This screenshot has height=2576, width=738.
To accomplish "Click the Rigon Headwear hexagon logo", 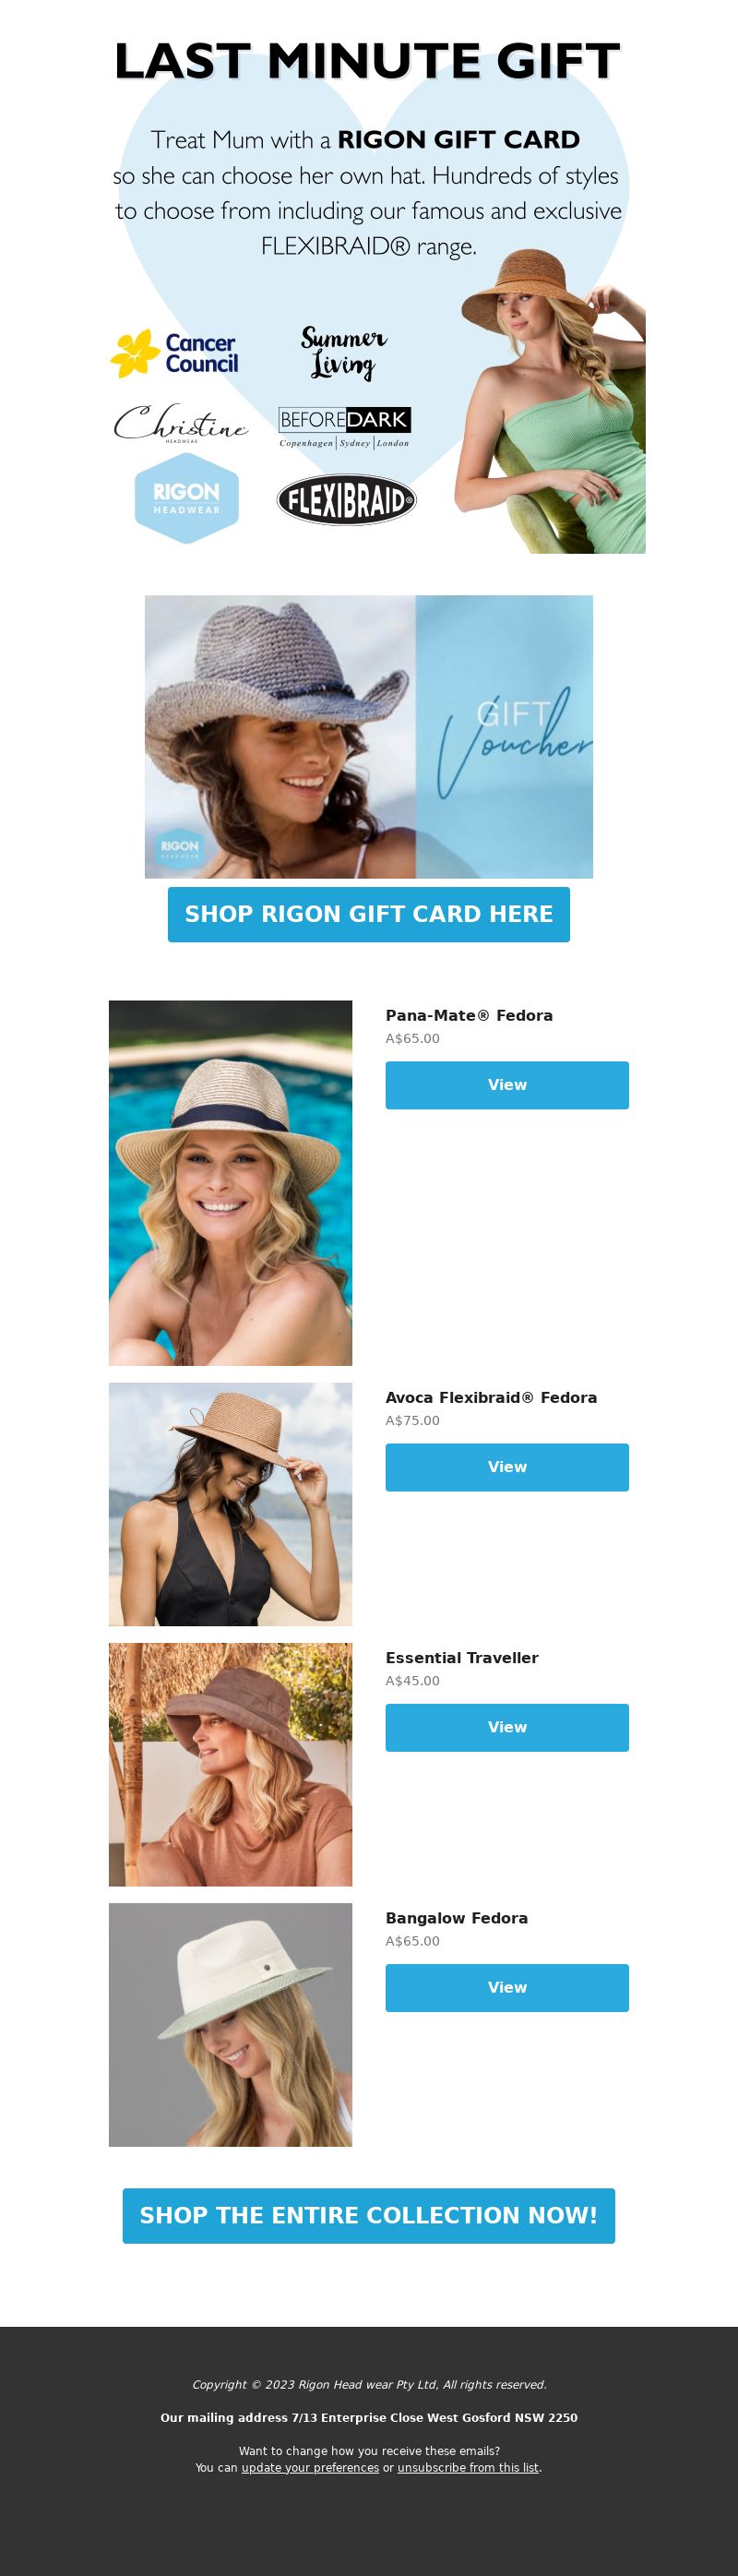I will pos(186,498).
